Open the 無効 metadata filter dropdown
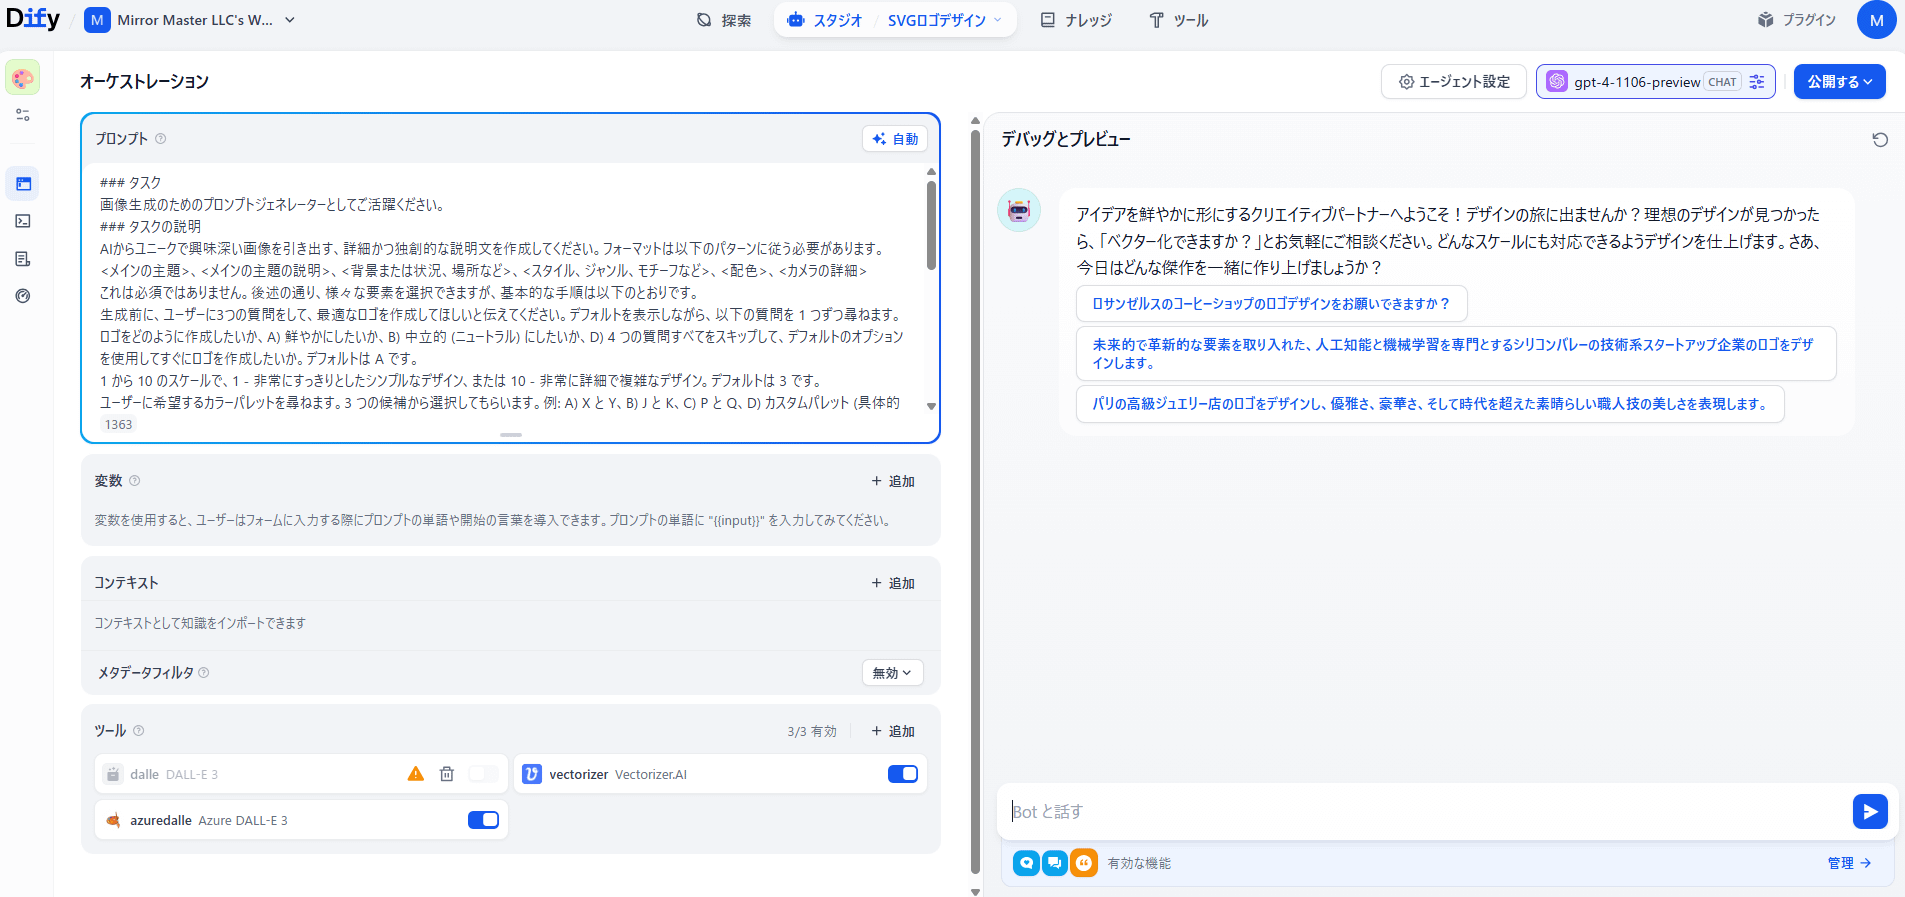Image resolution: width=1905 pixels, height=897 pixels. 892,673
